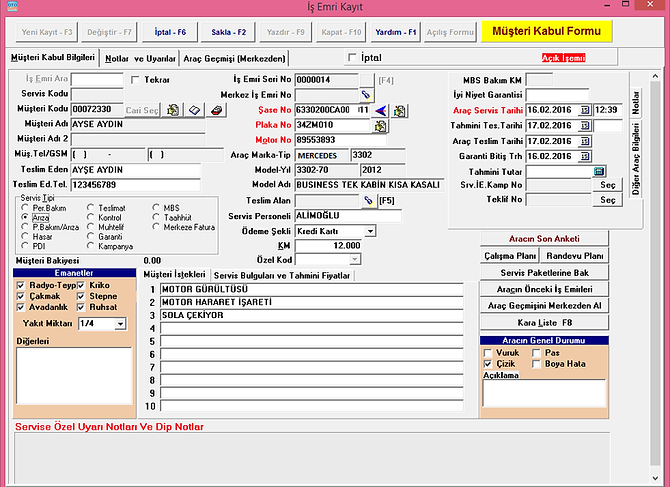Image resolution: width=670 pixels, height=487 pixels.
Task: Open calendar for Araç Teslim Tarihi
Action: (x=585, y=141)
